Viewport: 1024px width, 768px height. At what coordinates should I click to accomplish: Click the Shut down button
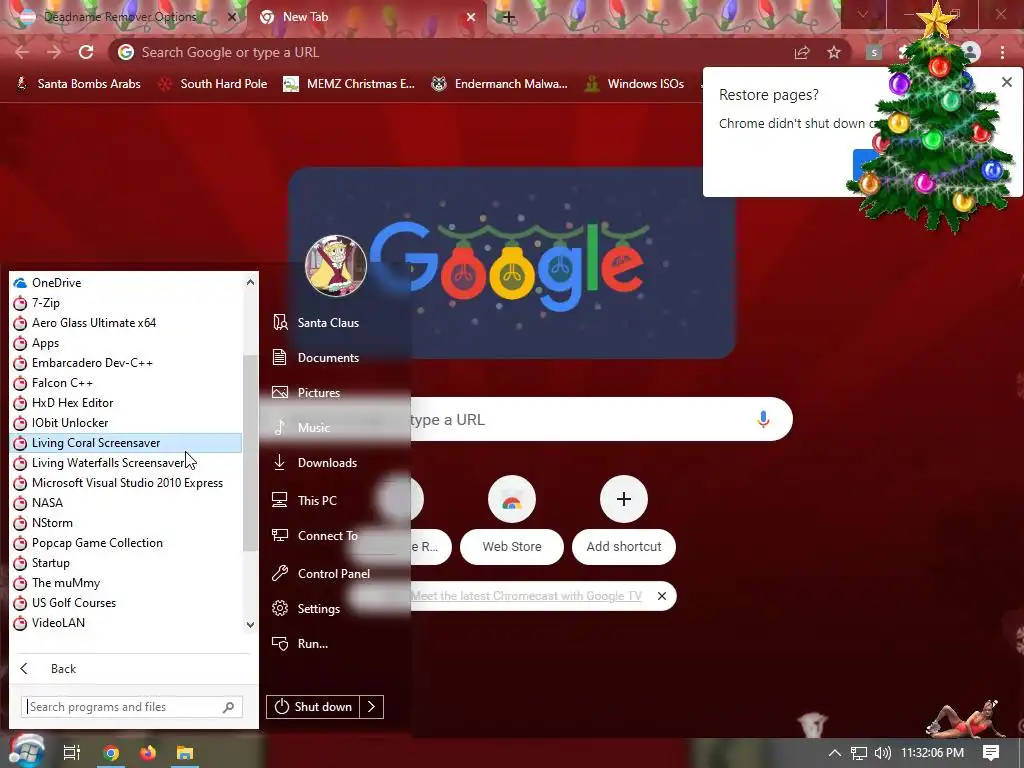[x=313, y=707]
